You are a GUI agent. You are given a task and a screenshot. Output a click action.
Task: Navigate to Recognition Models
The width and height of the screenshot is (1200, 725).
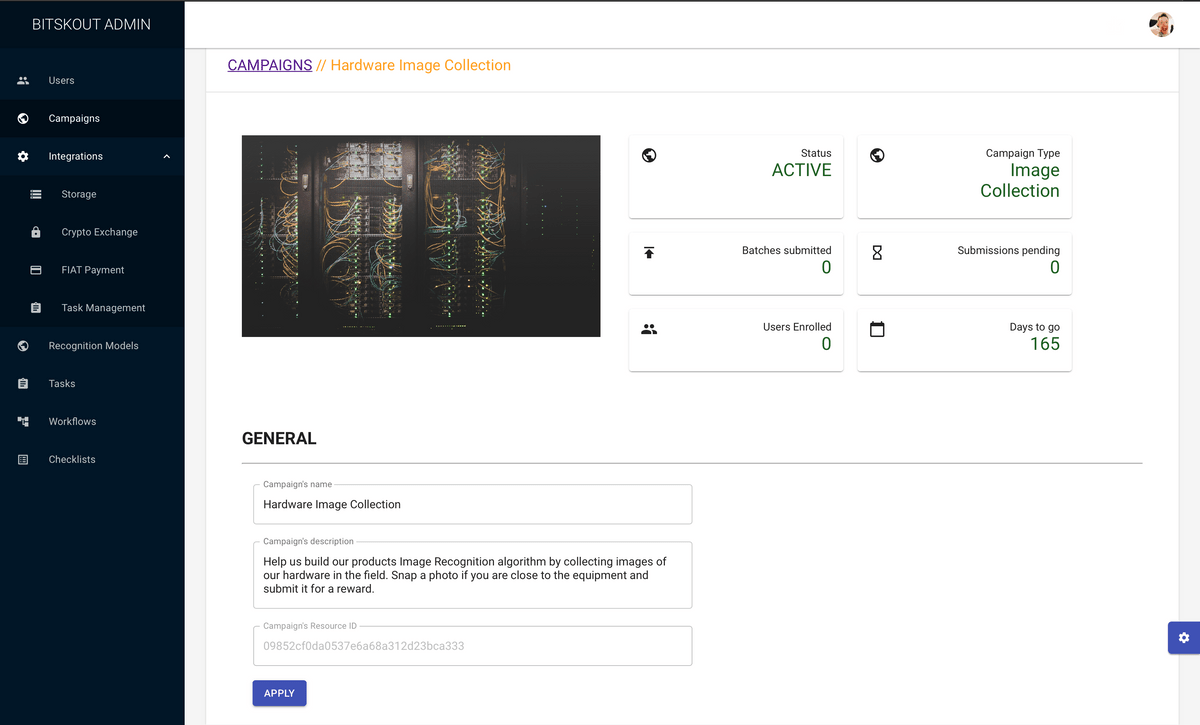click(x=92, y=346)
